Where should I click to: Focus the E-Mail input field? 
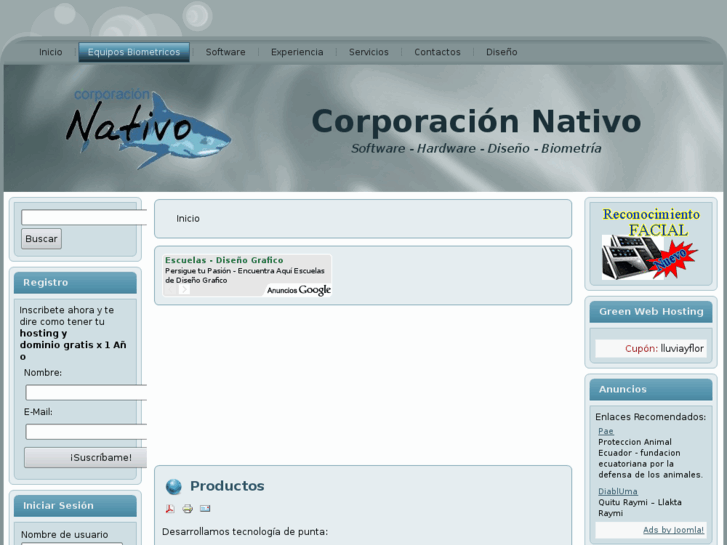pyautogui.click(x=86, y=432)
